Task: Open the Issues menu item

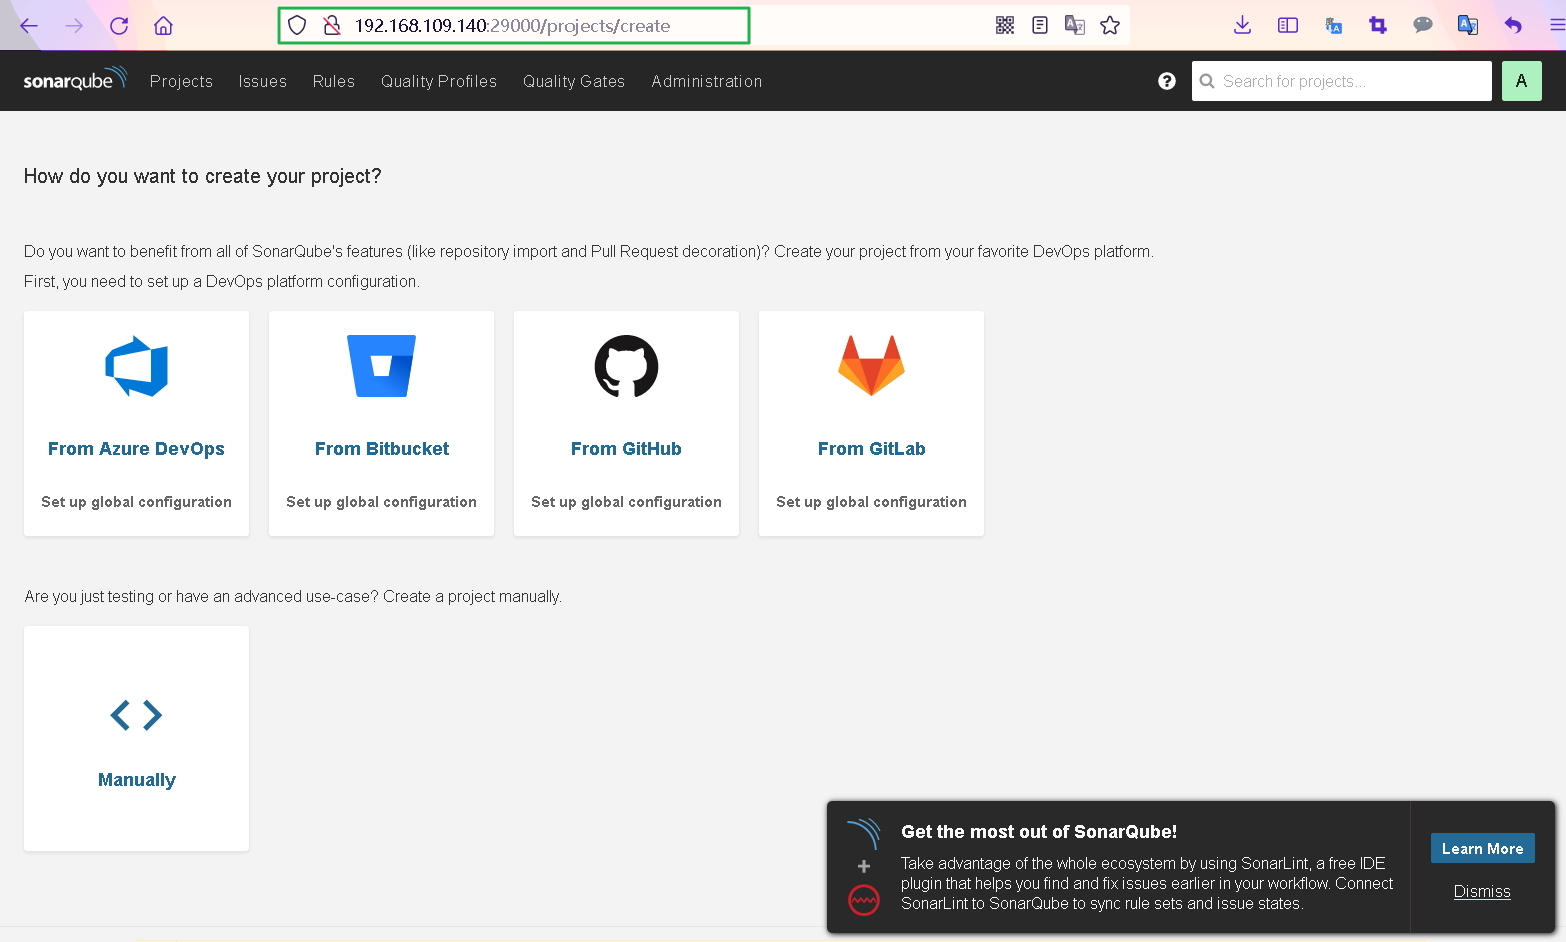Action: [x=262, y=81]
